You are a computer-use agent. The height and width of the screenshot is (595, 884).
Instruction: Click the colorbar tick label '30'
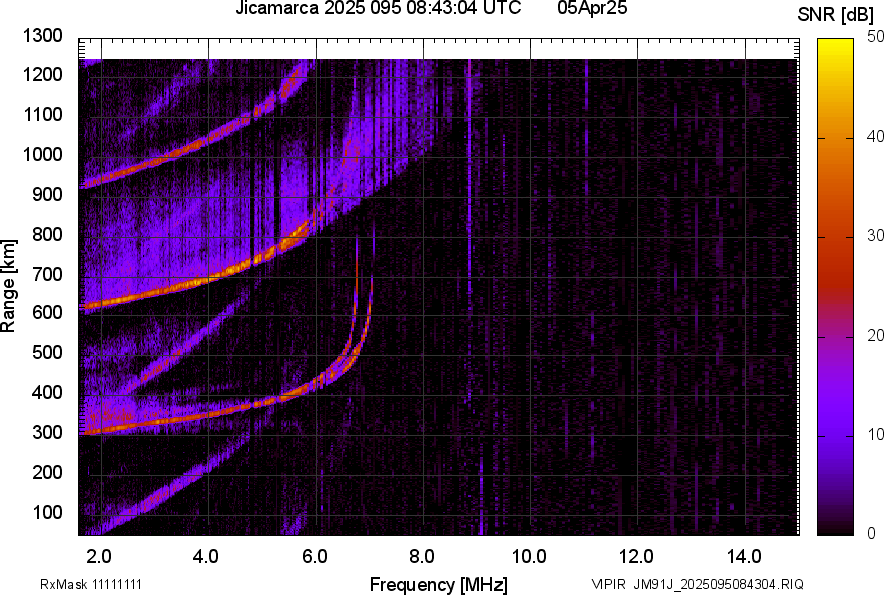(875, 235)
